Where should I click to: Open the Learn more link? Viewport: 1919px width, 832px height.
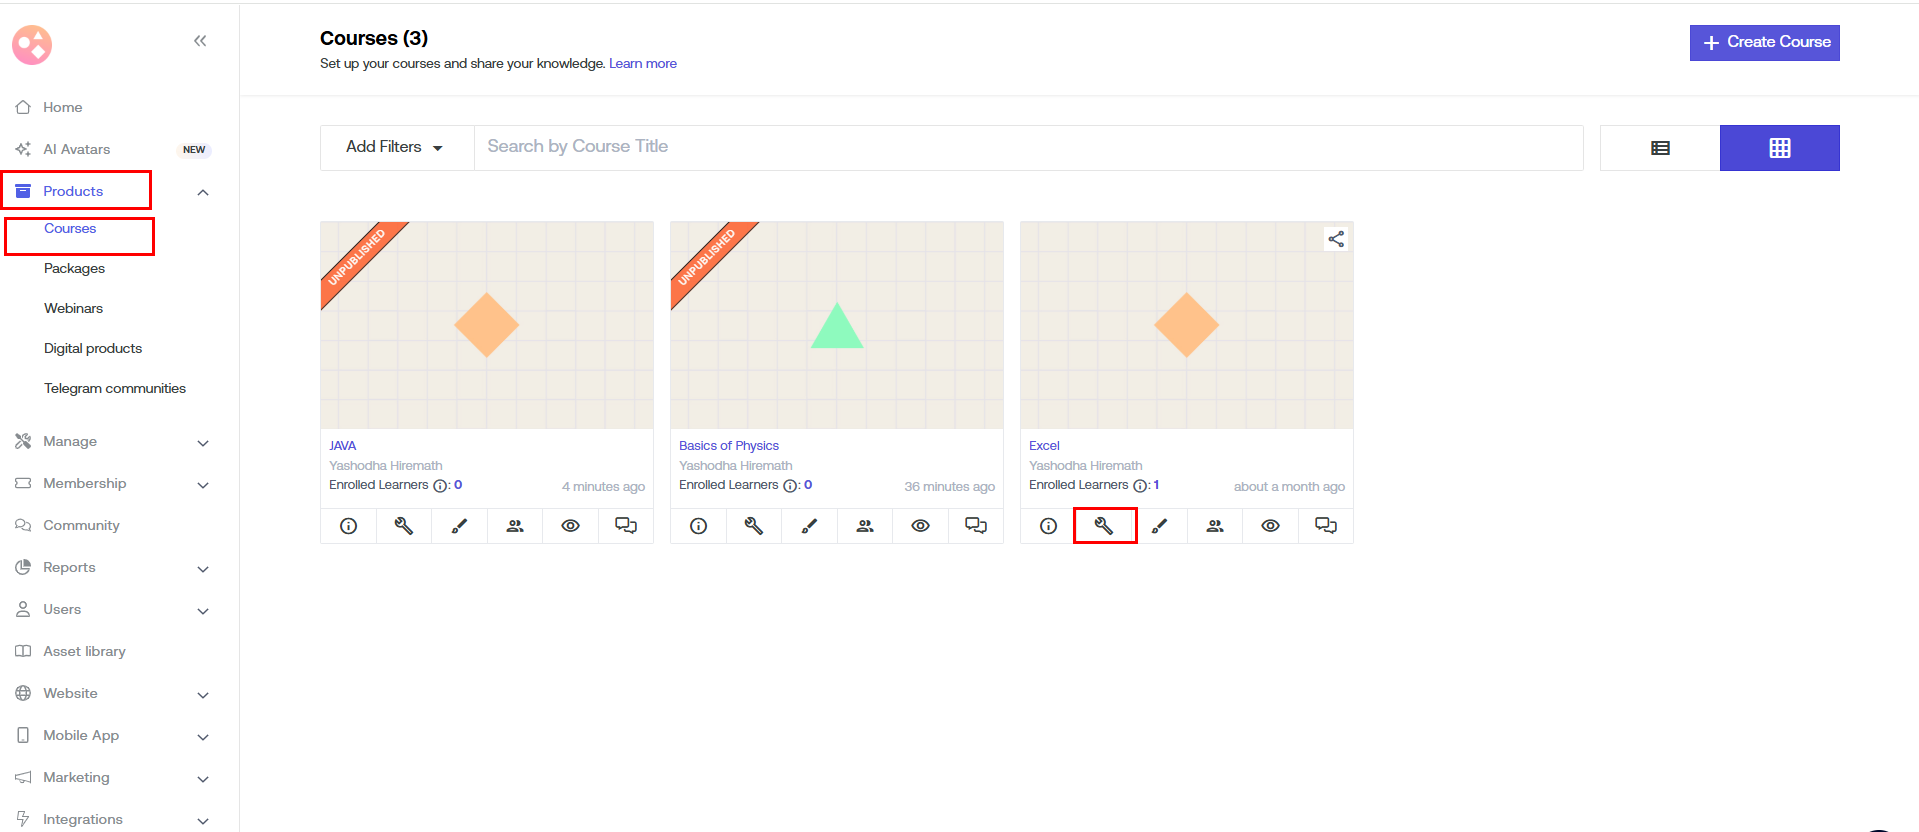(643, 64)
